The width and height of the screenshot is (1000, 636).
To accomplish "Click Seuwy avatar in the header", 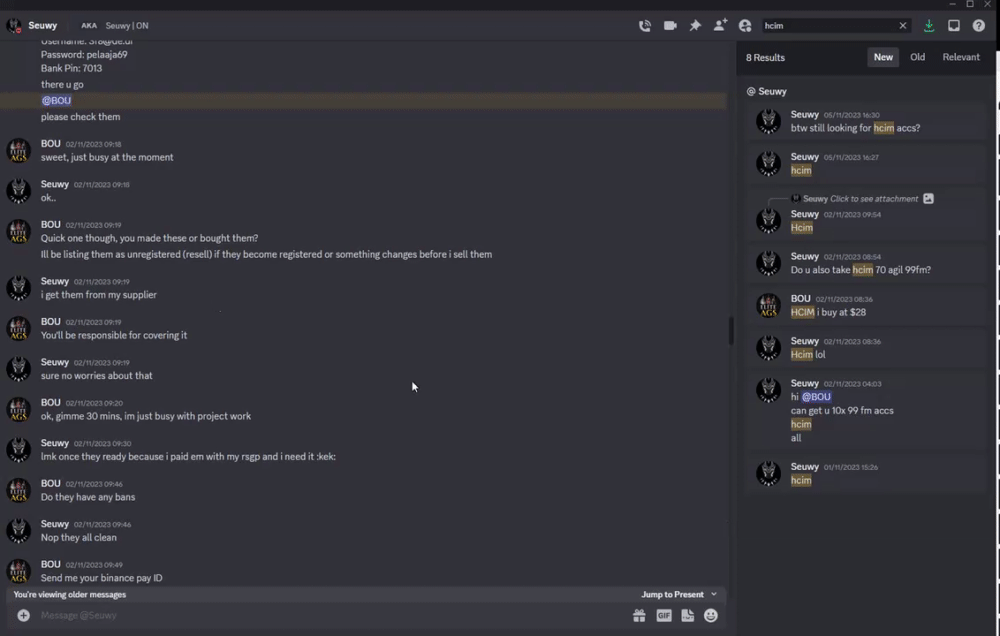I will pyautogui.click(x=13, y=26).
